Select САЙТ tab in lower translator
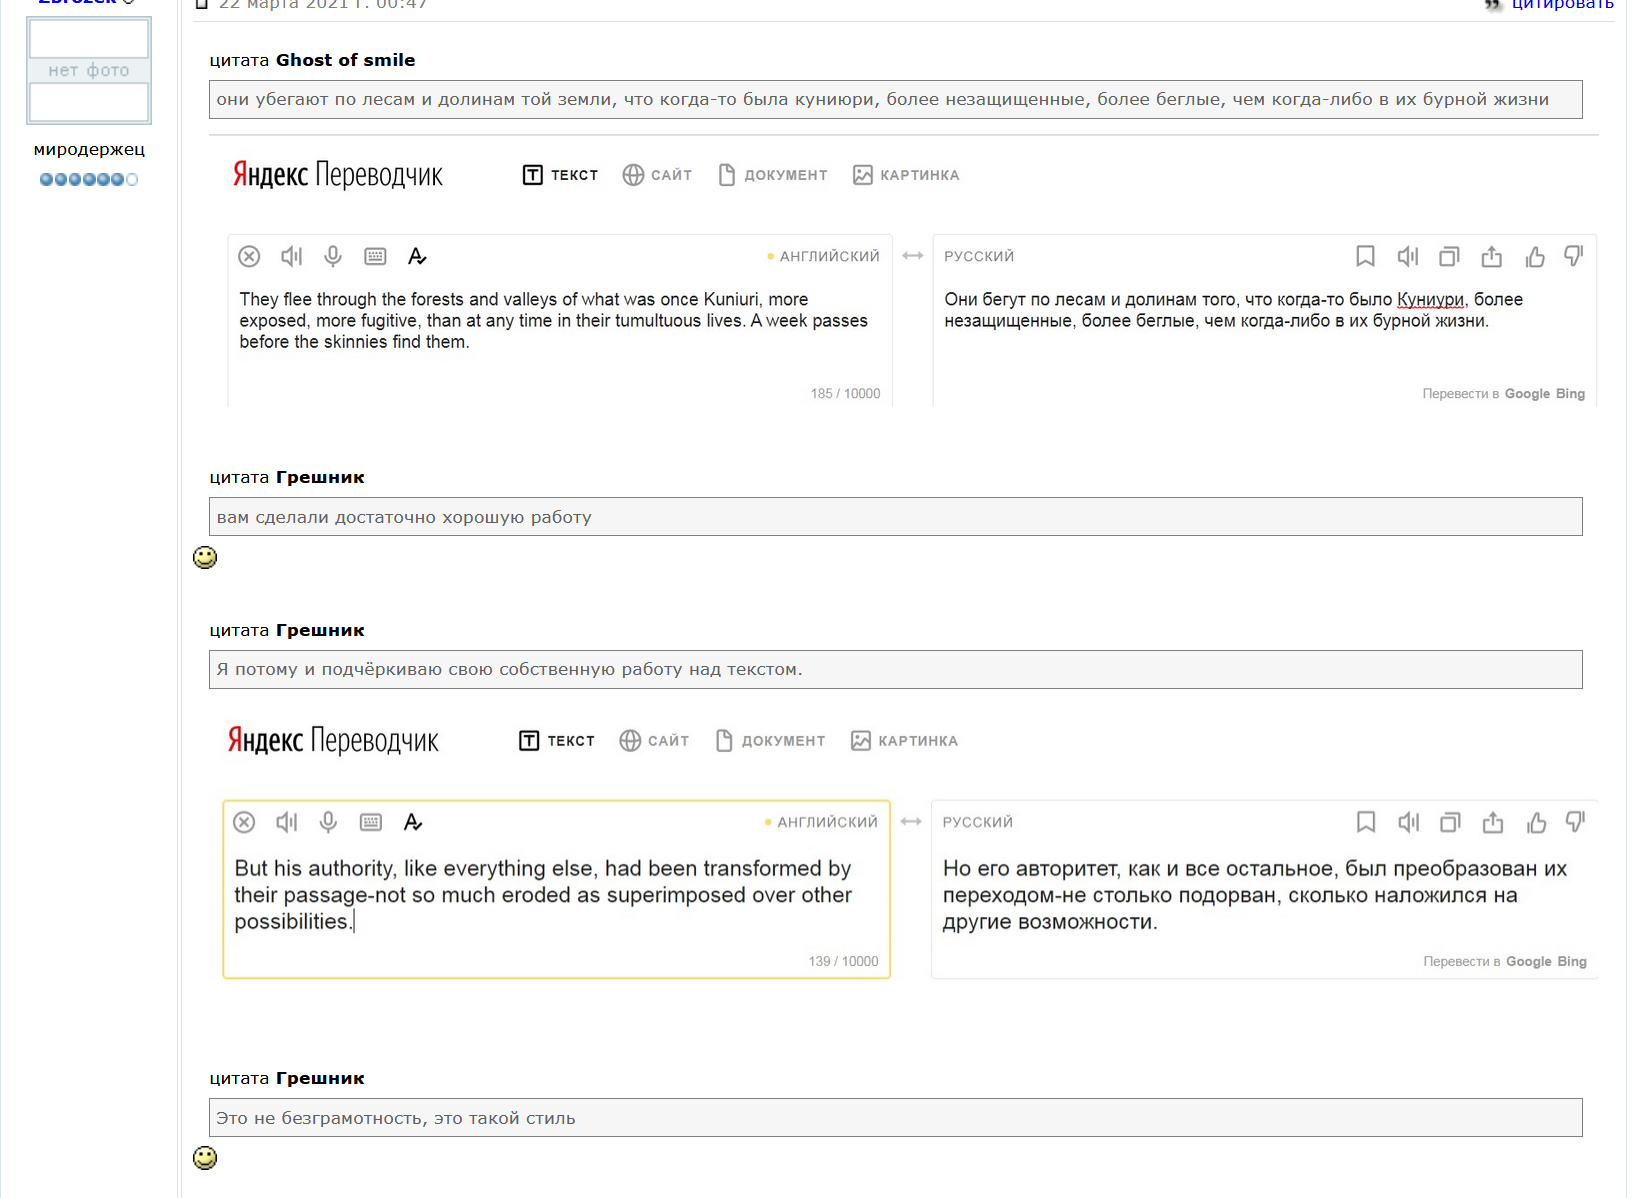This screenshot has width=1633, height=1198. [654, 741]
